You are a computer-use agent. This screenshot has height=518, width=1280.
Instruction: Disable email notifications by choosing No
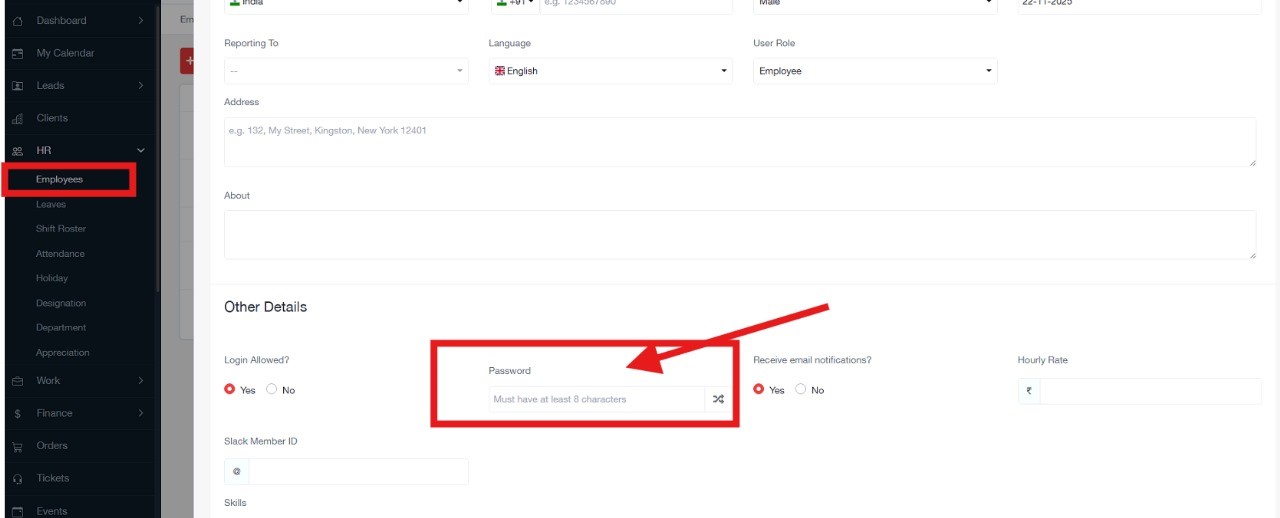pos(801,390)
